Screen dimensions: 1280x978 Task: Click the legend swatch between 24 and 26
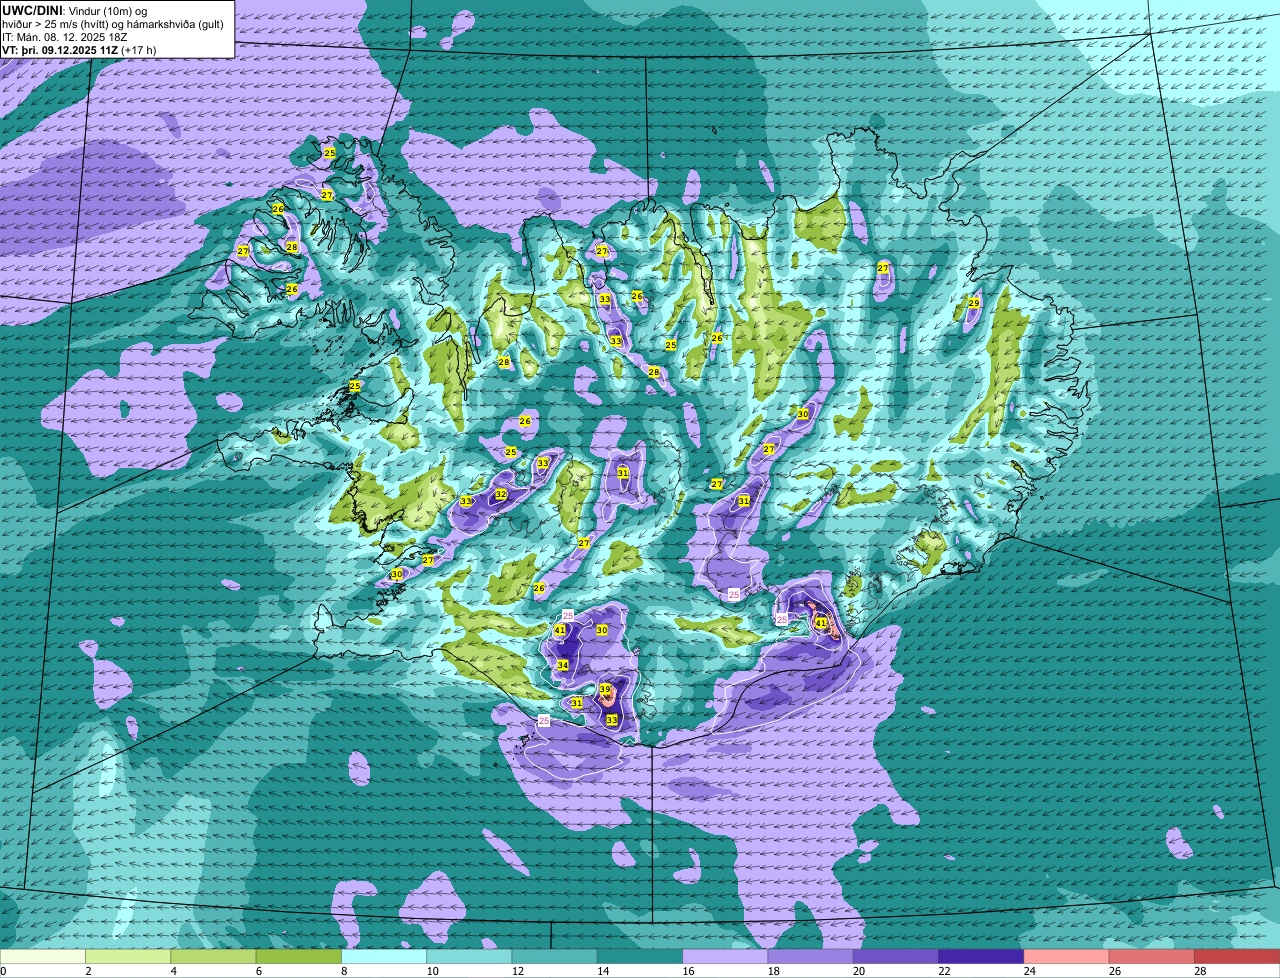pyautogui.click(x=1065, y=957)
